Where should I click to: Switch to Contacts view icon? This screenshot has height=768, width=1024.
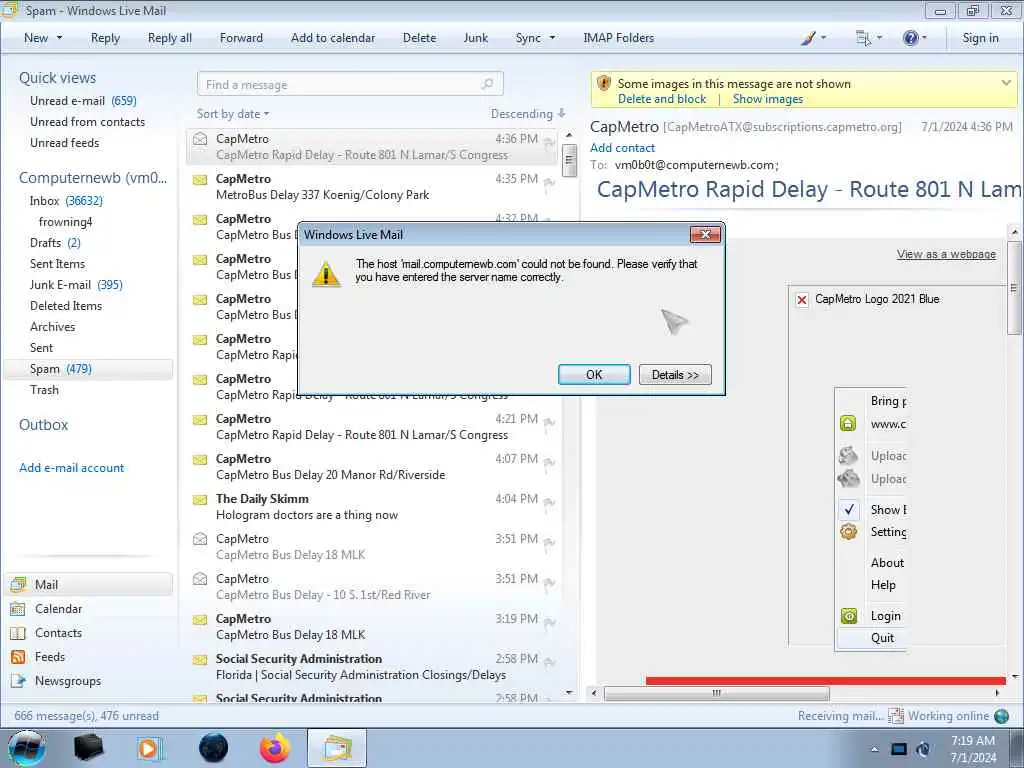coord(18,633)
